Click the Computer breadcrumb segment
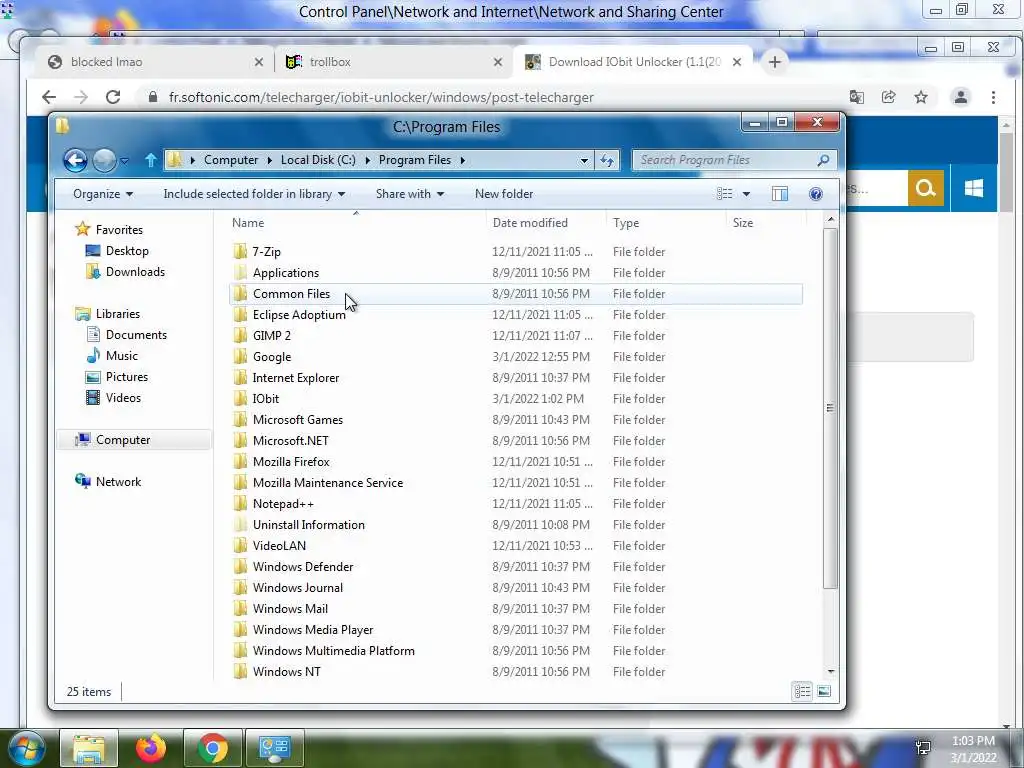This screenshot has height=768, width=1024. pos(231,160)
